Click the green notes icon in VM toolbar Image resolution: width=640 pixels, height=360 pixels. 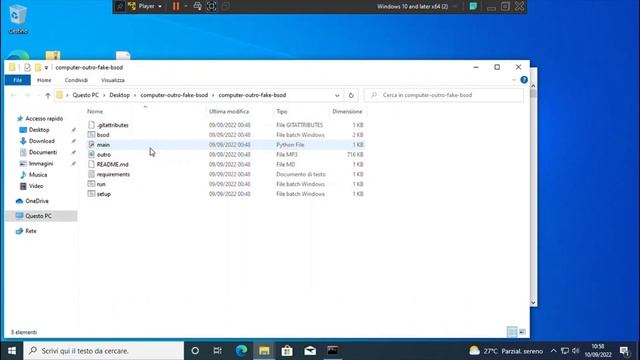(473, 6)
